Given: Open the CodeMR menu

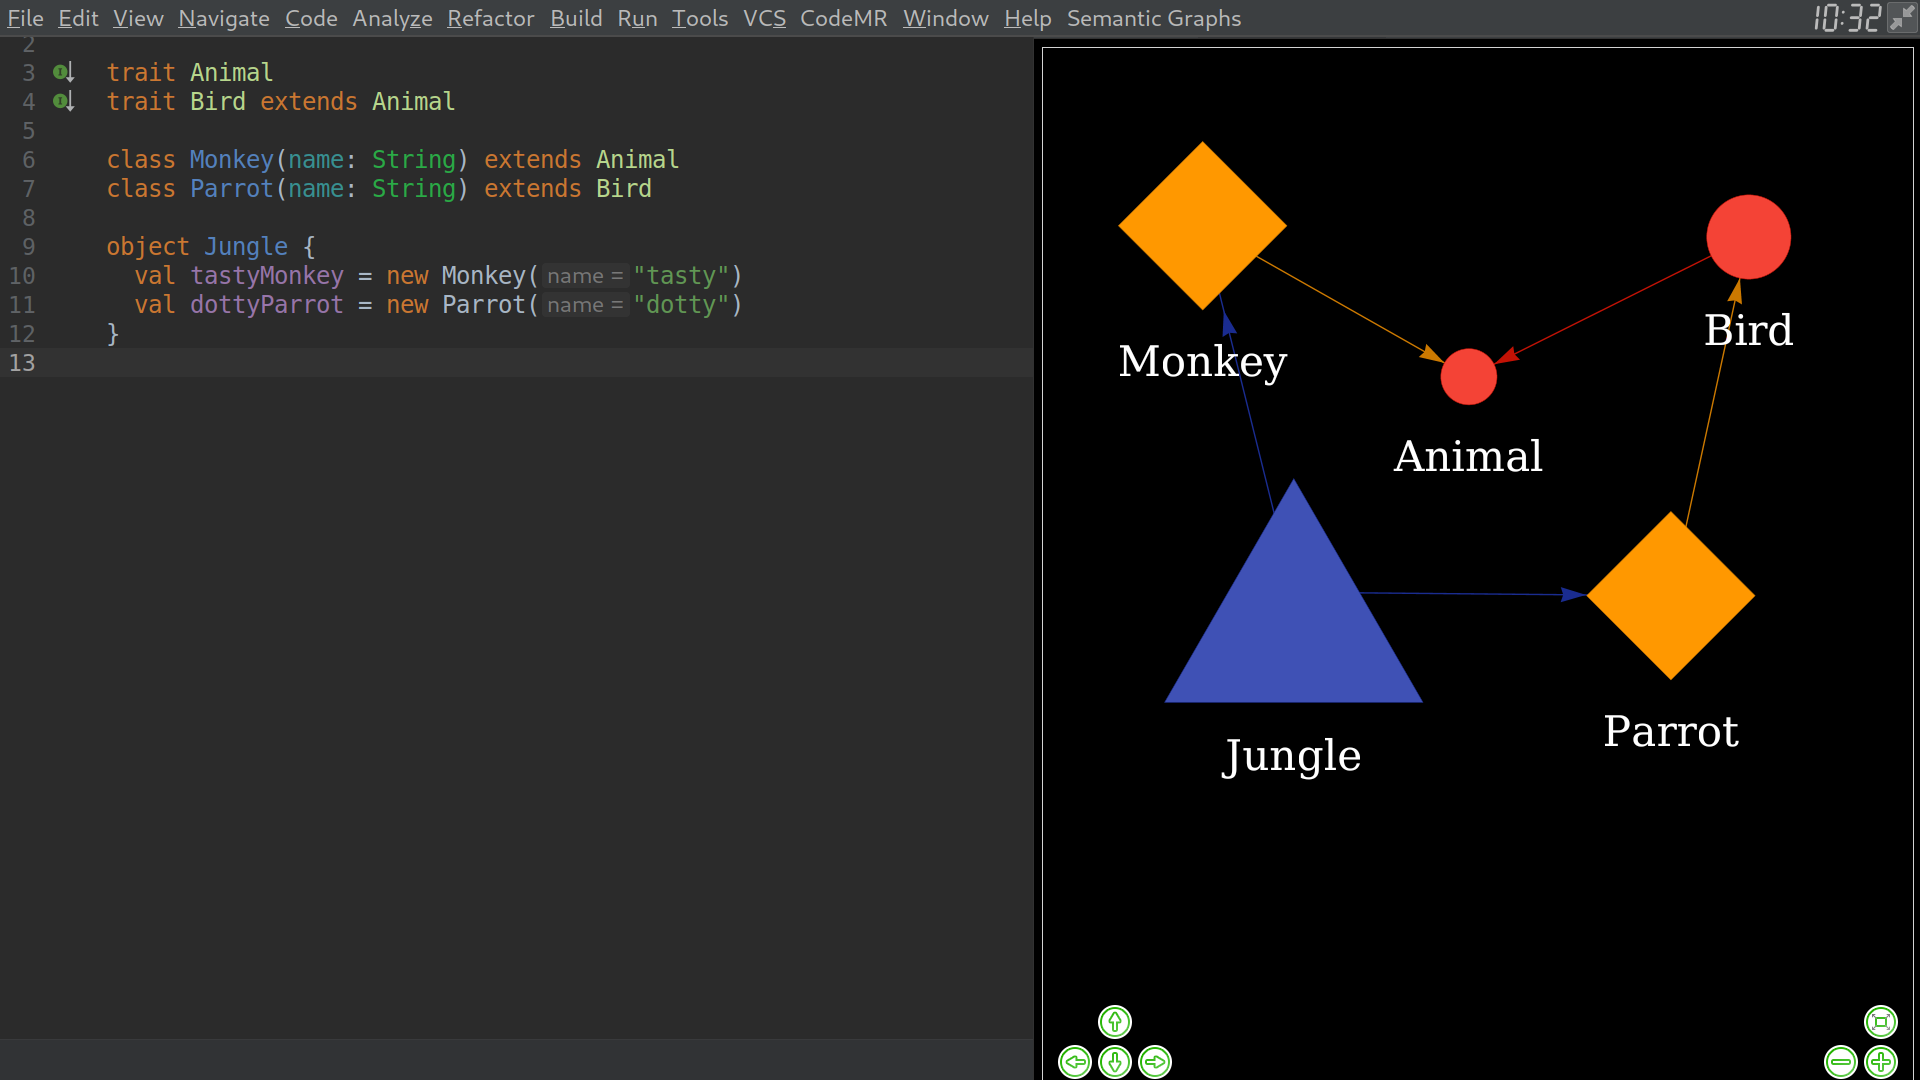Looking at the screenshot, I should click(843, 18).
